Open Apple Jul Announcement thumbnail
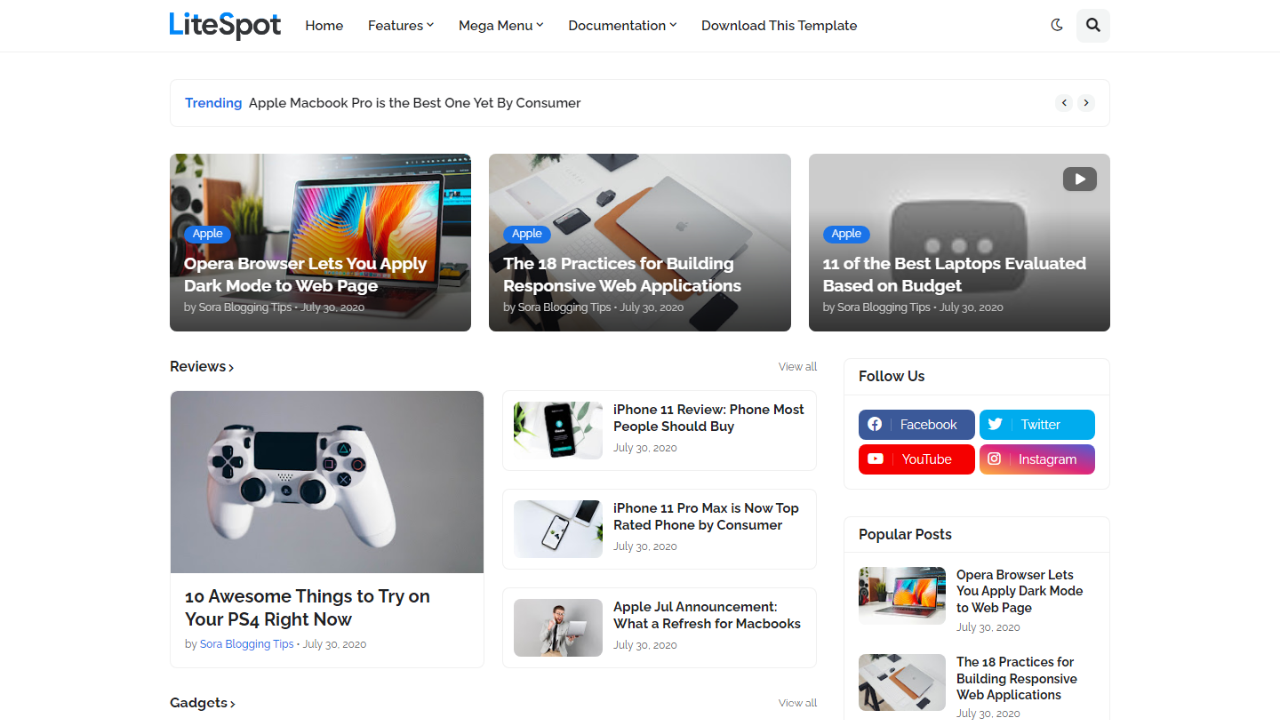1280x720 pixels. (558, 627)
